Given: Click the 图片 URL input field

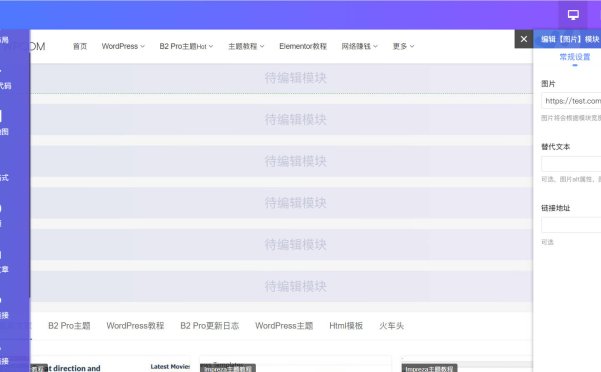Looking at the screenshot, I should point(571,101).
